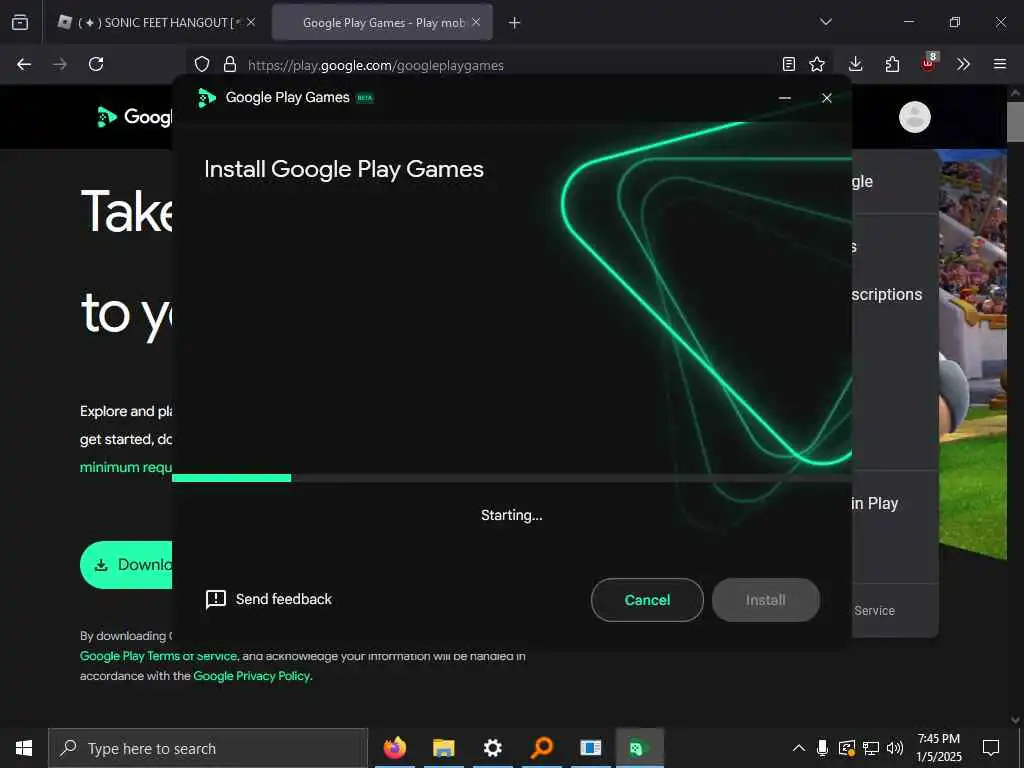Screen dimensions: 1024x768
Task: Open the Google account avatar
Action: tap(914, 118)
